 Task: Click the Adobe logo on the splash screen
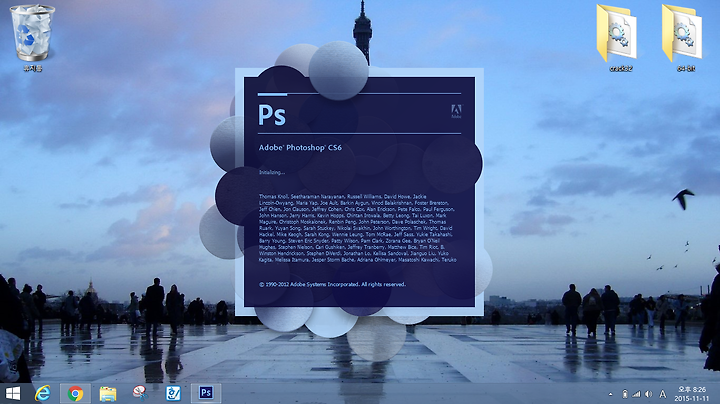coord(456,111)
